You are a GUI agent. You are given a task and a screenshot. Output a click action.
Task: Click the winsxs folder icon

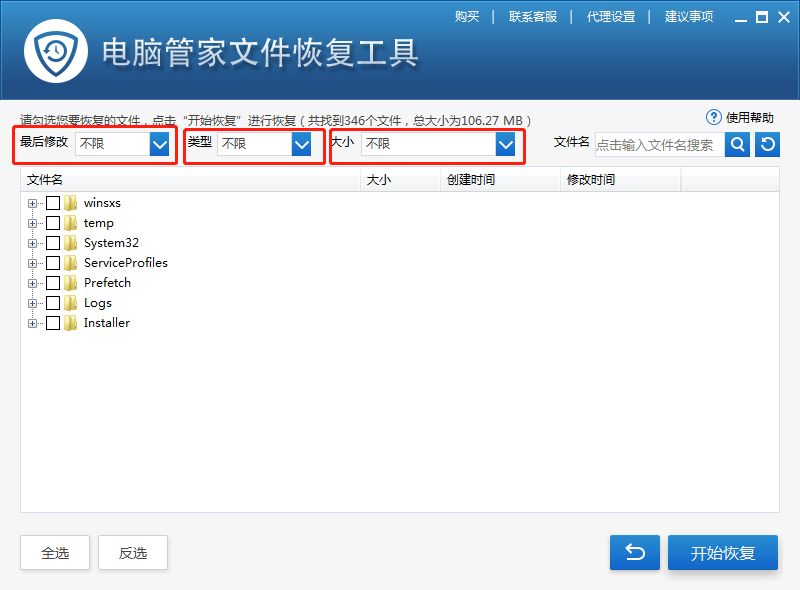(x=70, y=203)
